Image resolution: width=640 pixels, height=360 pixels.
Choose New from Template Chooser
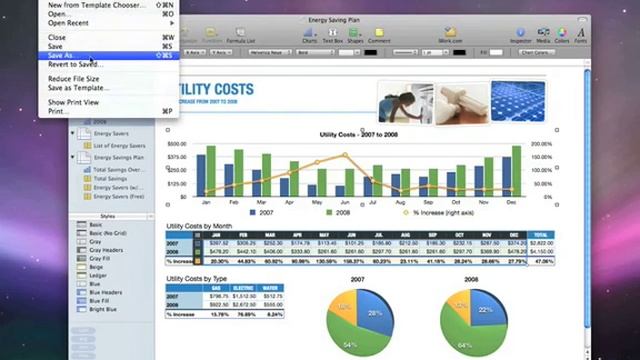point(109,5)
